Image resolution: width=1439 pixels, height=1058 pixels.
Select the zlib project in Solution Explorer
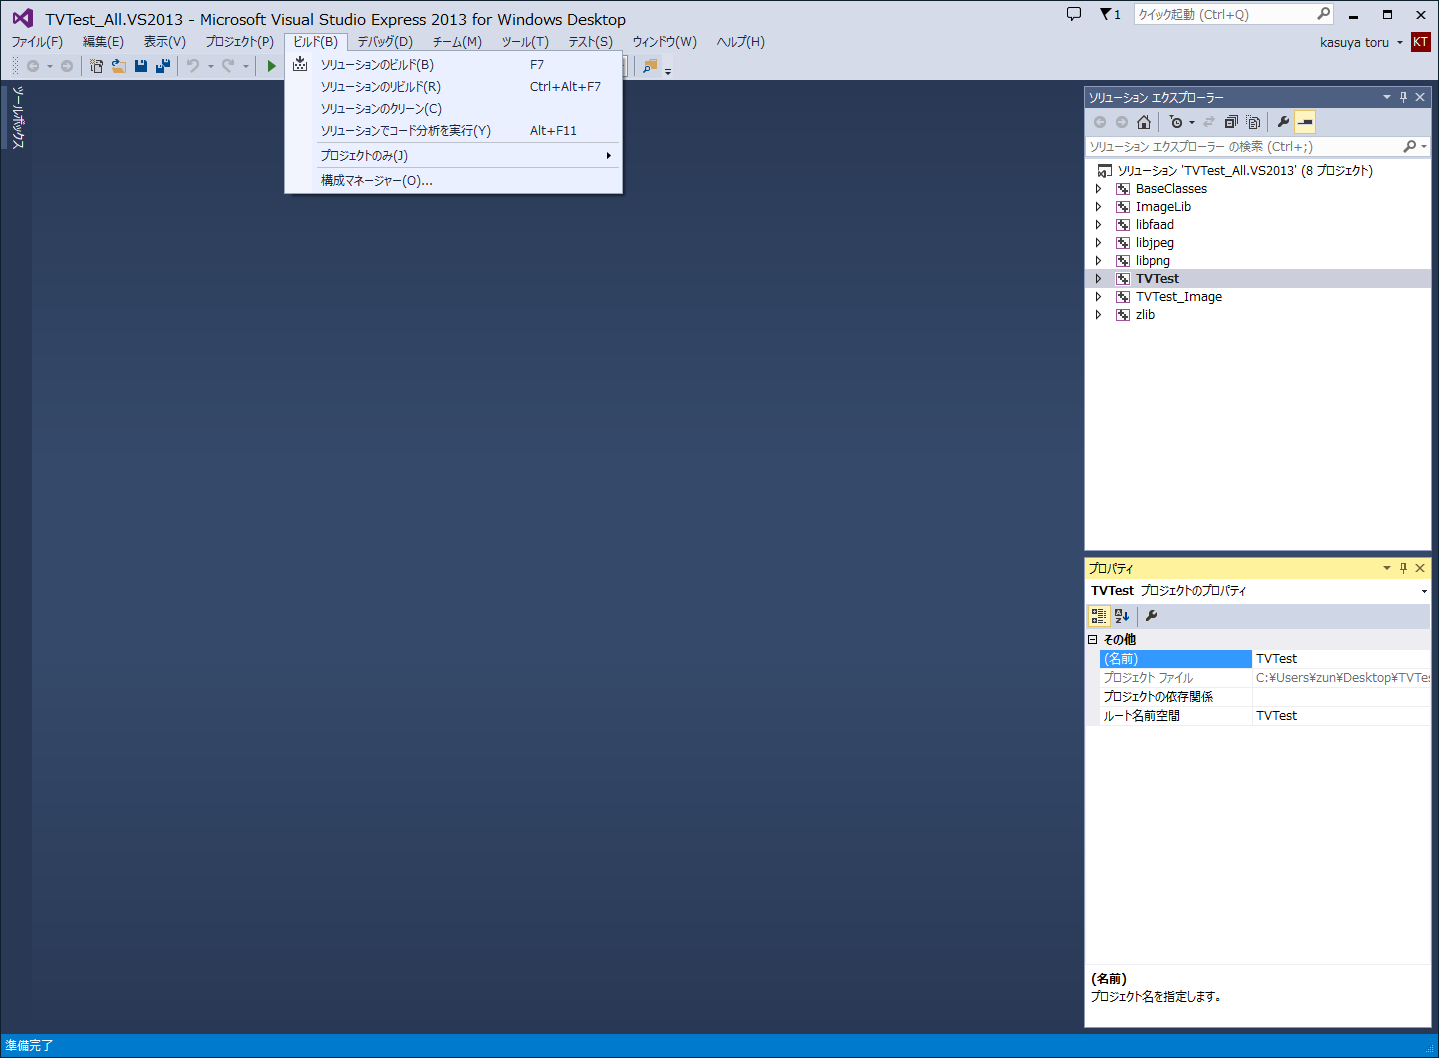click(x=1145, y=315)
